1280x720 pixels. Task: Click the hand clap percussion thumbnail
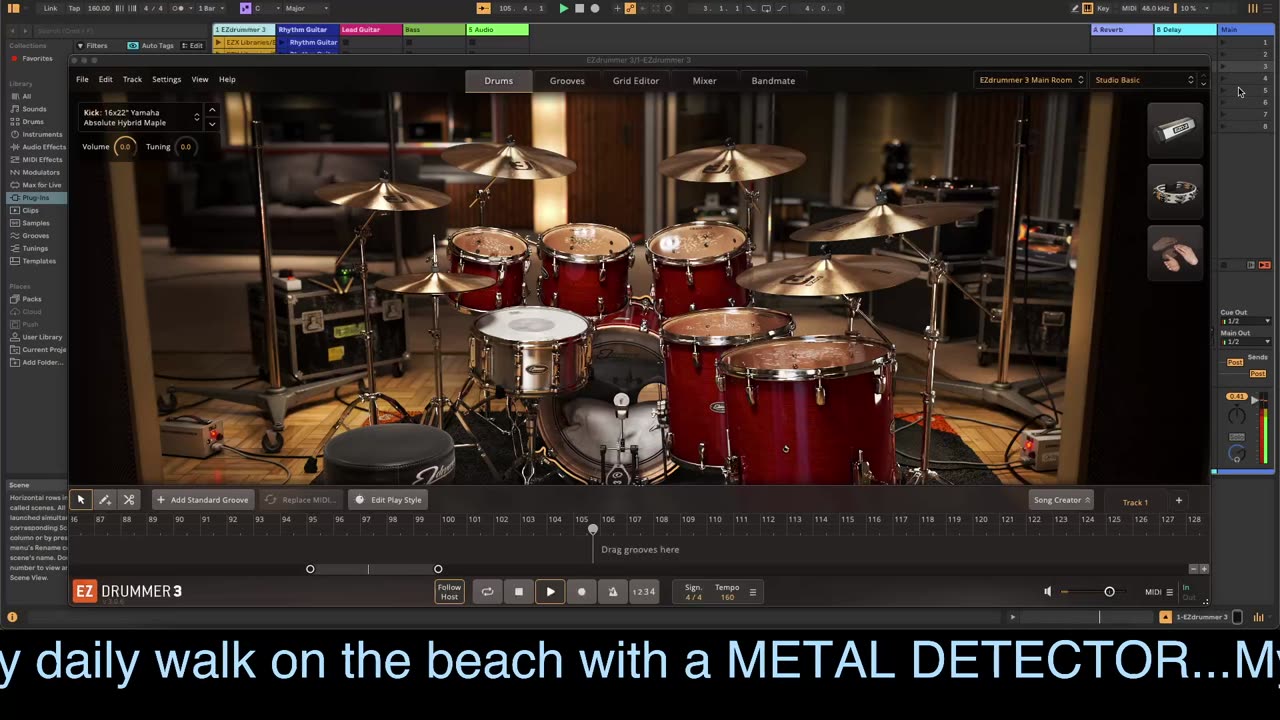[1175, 252]
